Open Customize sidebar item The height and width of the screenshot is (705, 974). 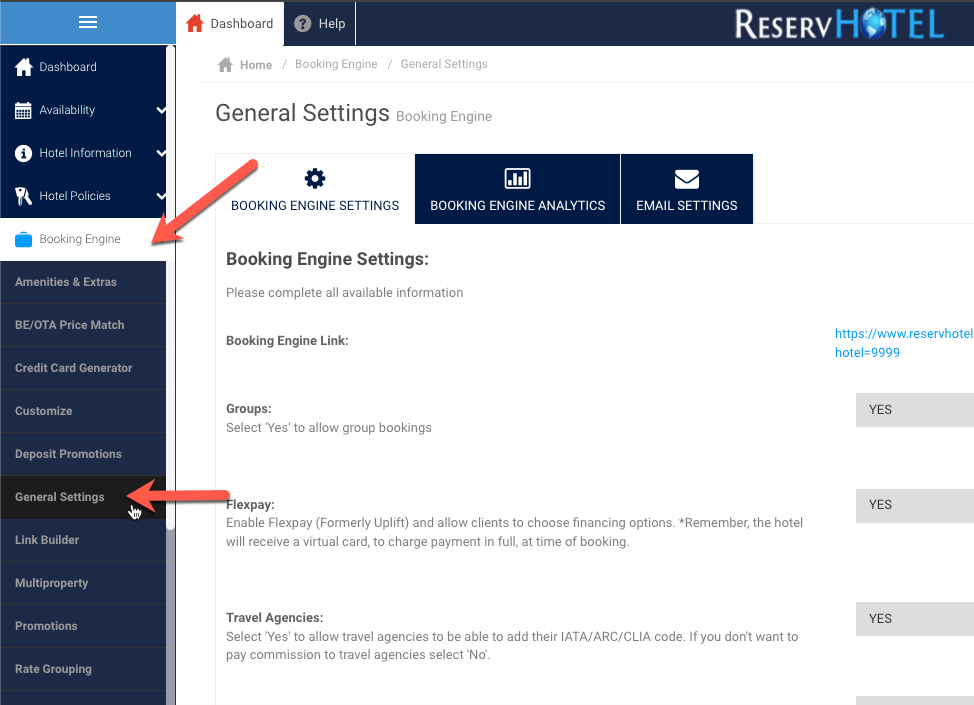[83, 411]
